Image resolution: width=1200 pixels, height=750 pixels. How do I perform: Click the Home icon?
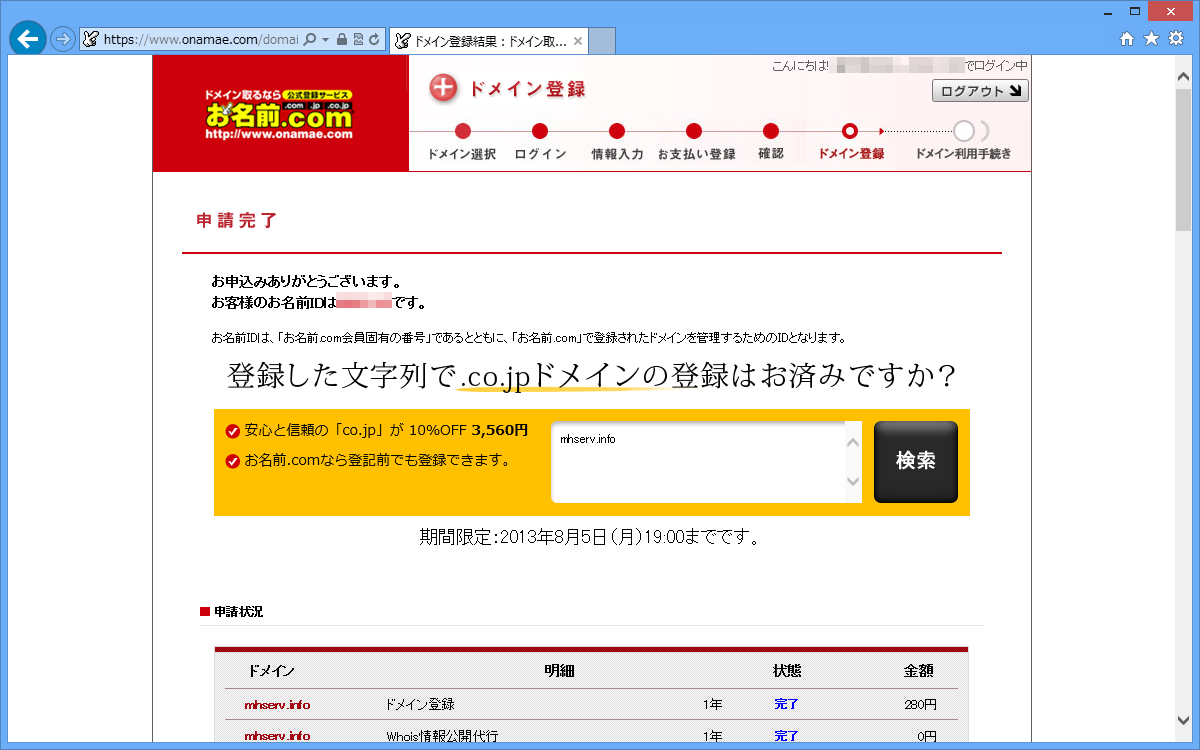1125,40
